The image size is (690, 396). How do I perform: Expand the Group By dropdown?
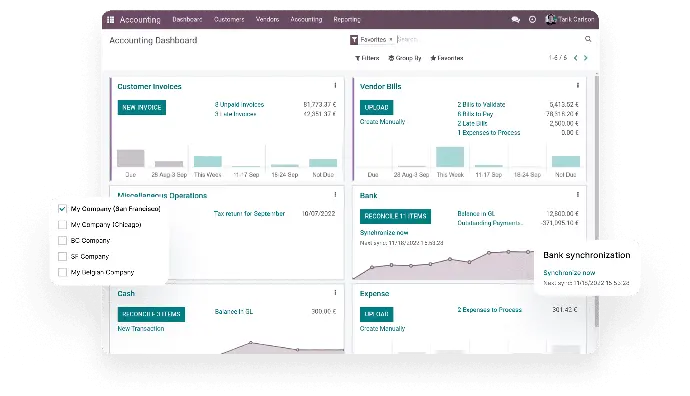tap(405, 58)
